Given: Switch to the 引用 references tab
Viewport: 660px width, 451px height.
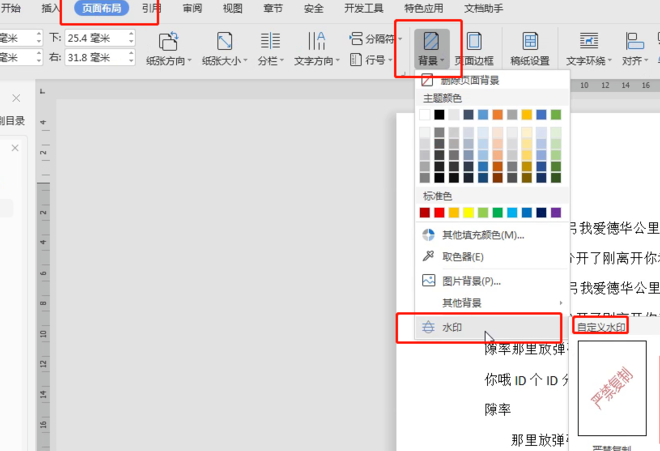Looking at the screenshot, I should [152, 8].
